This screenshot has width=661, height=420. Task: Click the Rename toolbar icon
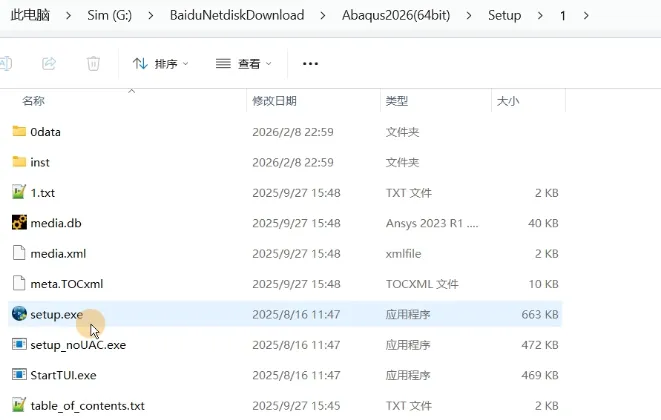(6, 64)
